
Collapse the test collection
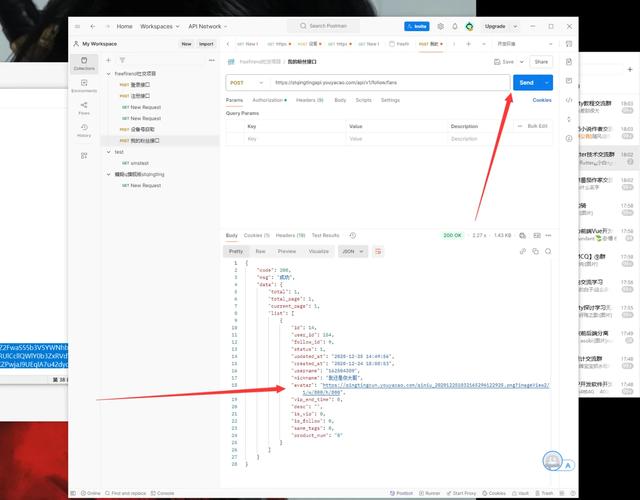tap(109, 152)
